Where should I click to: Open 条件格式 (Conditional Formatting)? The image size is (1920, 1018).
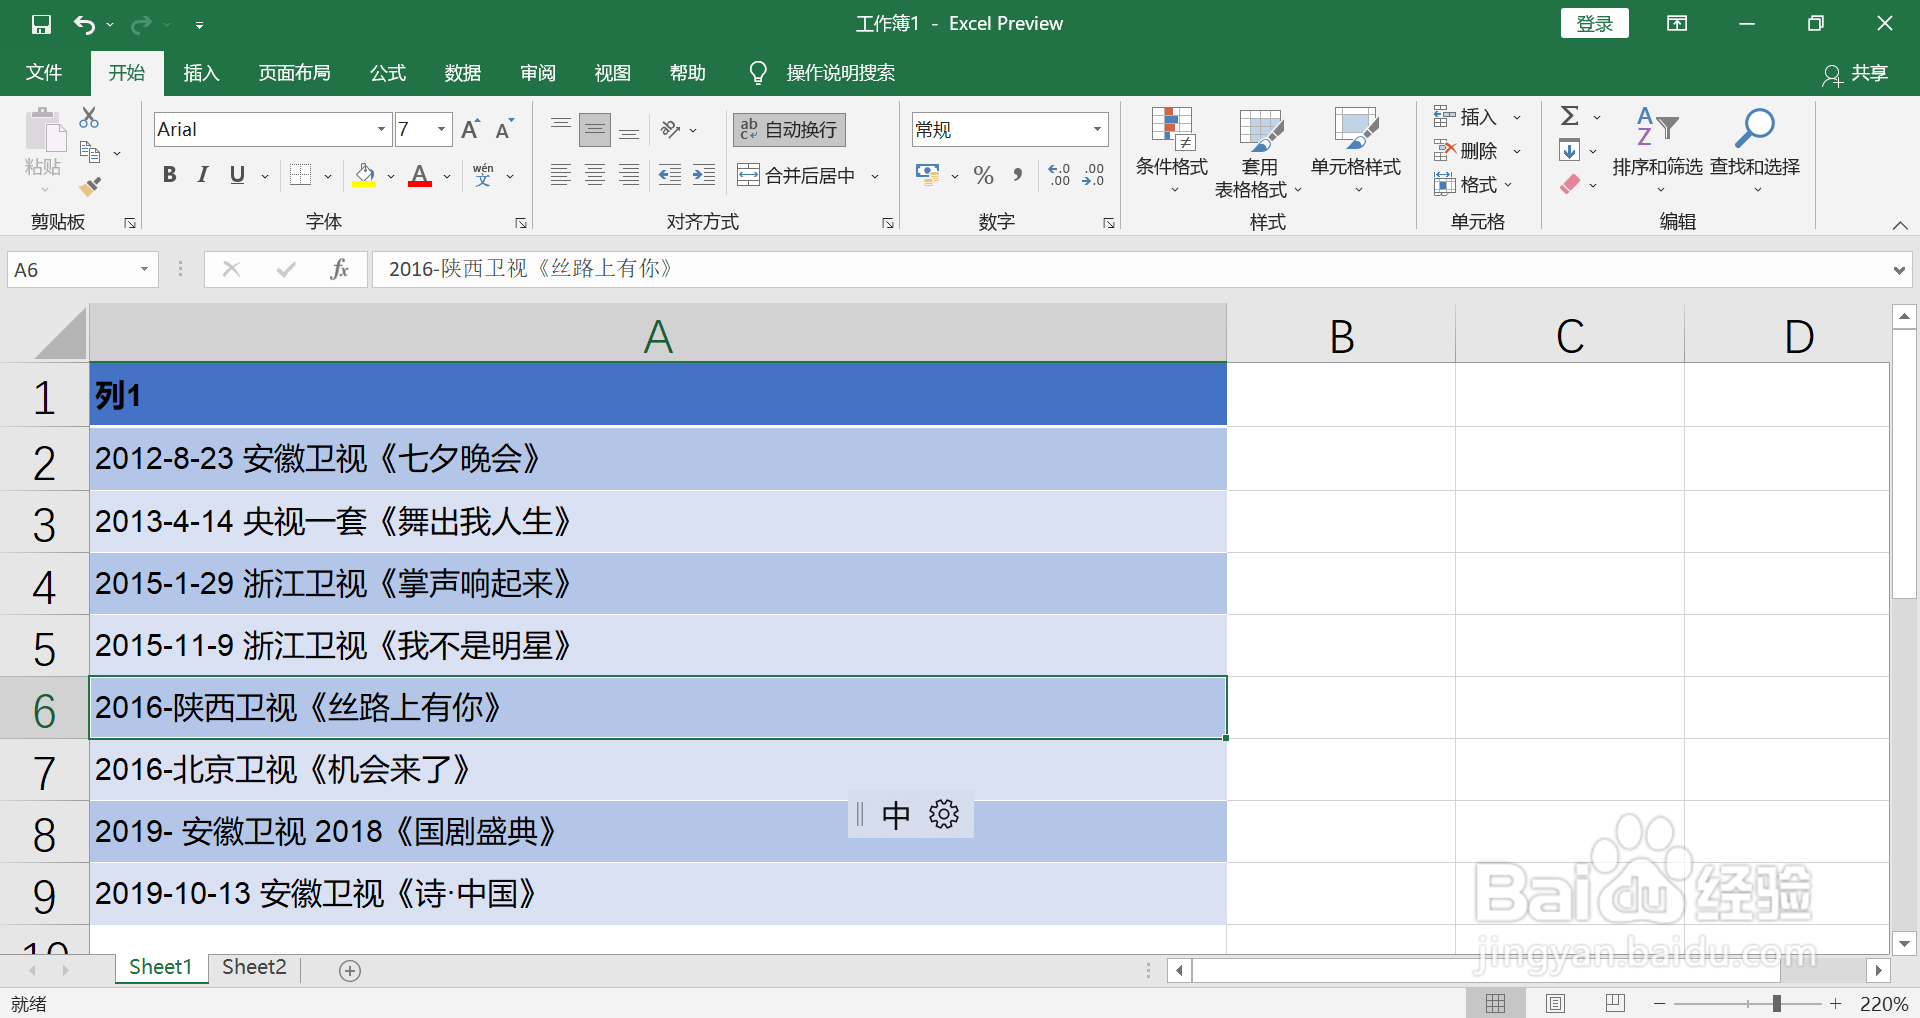click(x=1171, y=152)
